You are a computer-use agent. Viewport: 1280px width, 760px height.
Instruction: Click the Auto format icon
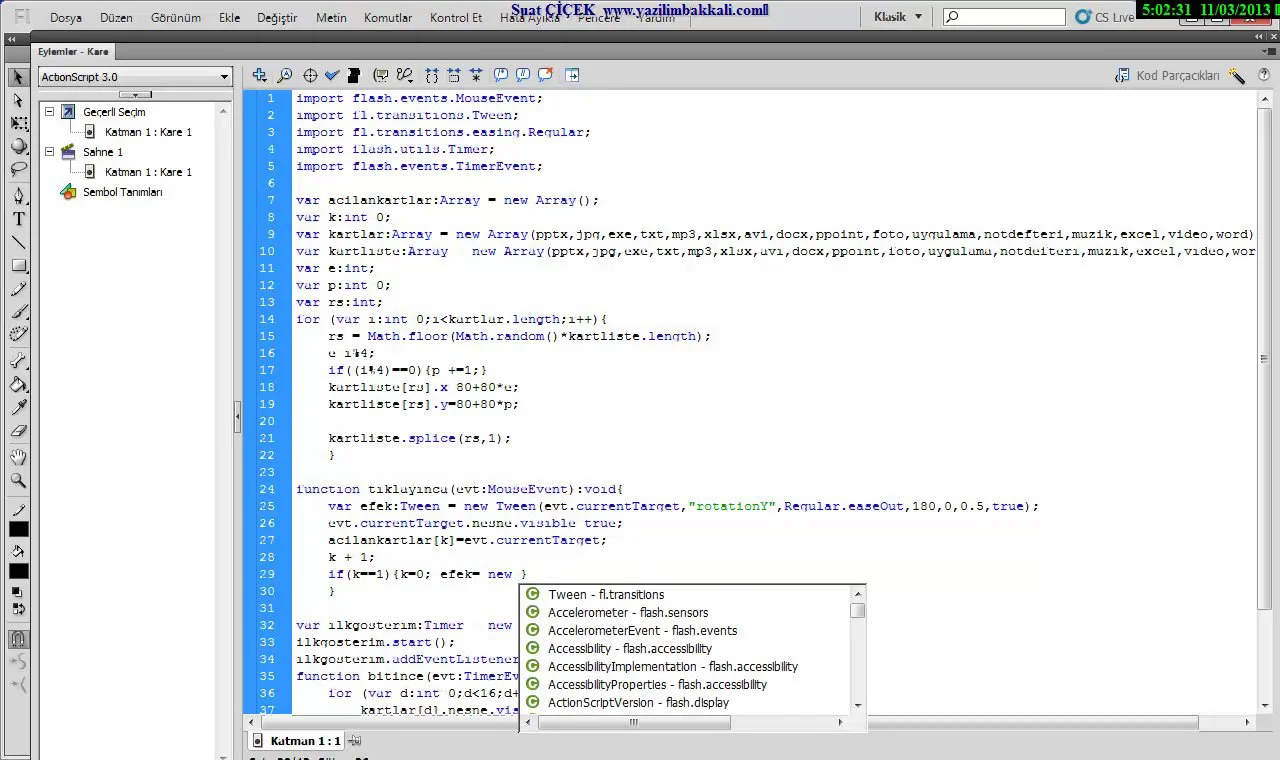pyautogui.click(x=354, y=75)
